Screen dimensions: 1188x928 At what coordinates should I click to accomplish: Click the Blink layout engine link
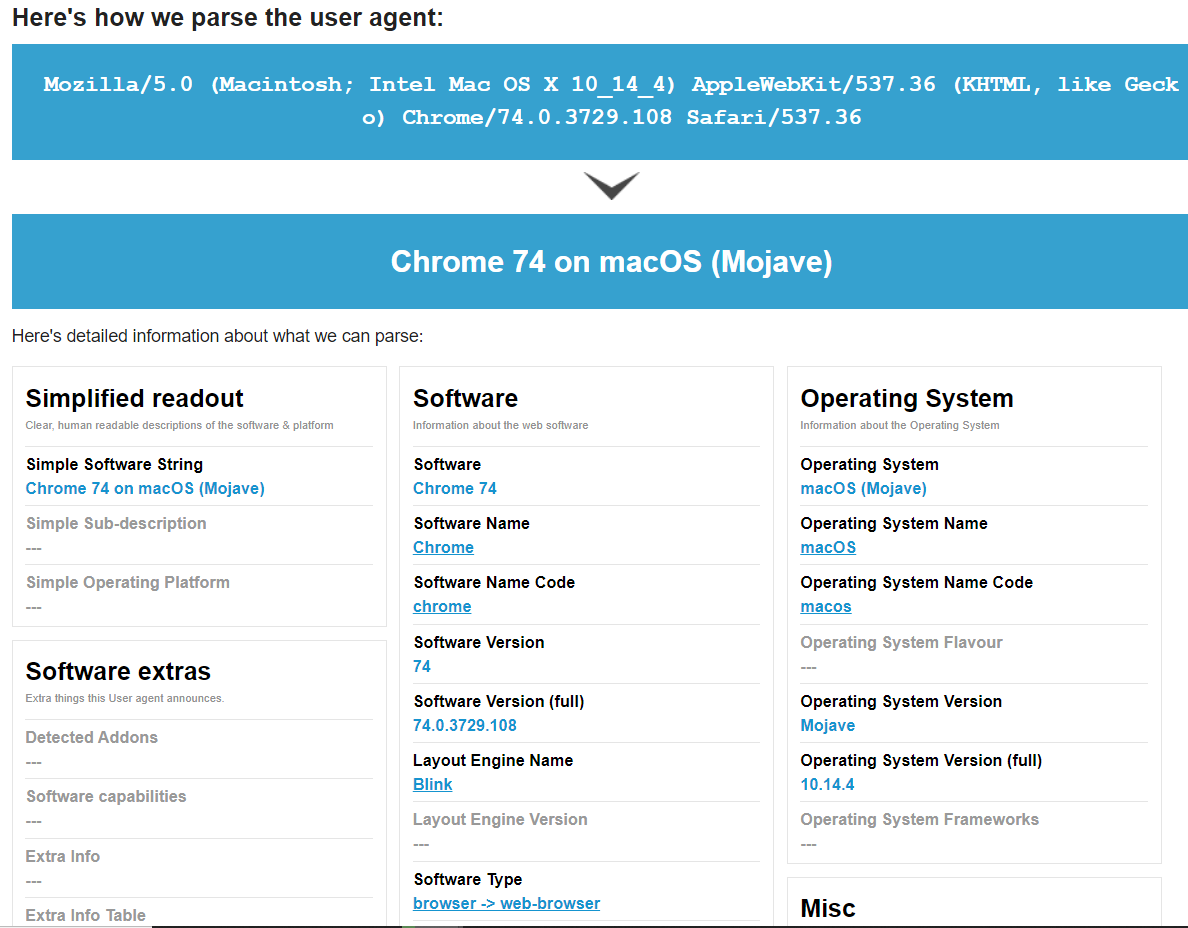[x=432, y=784]
